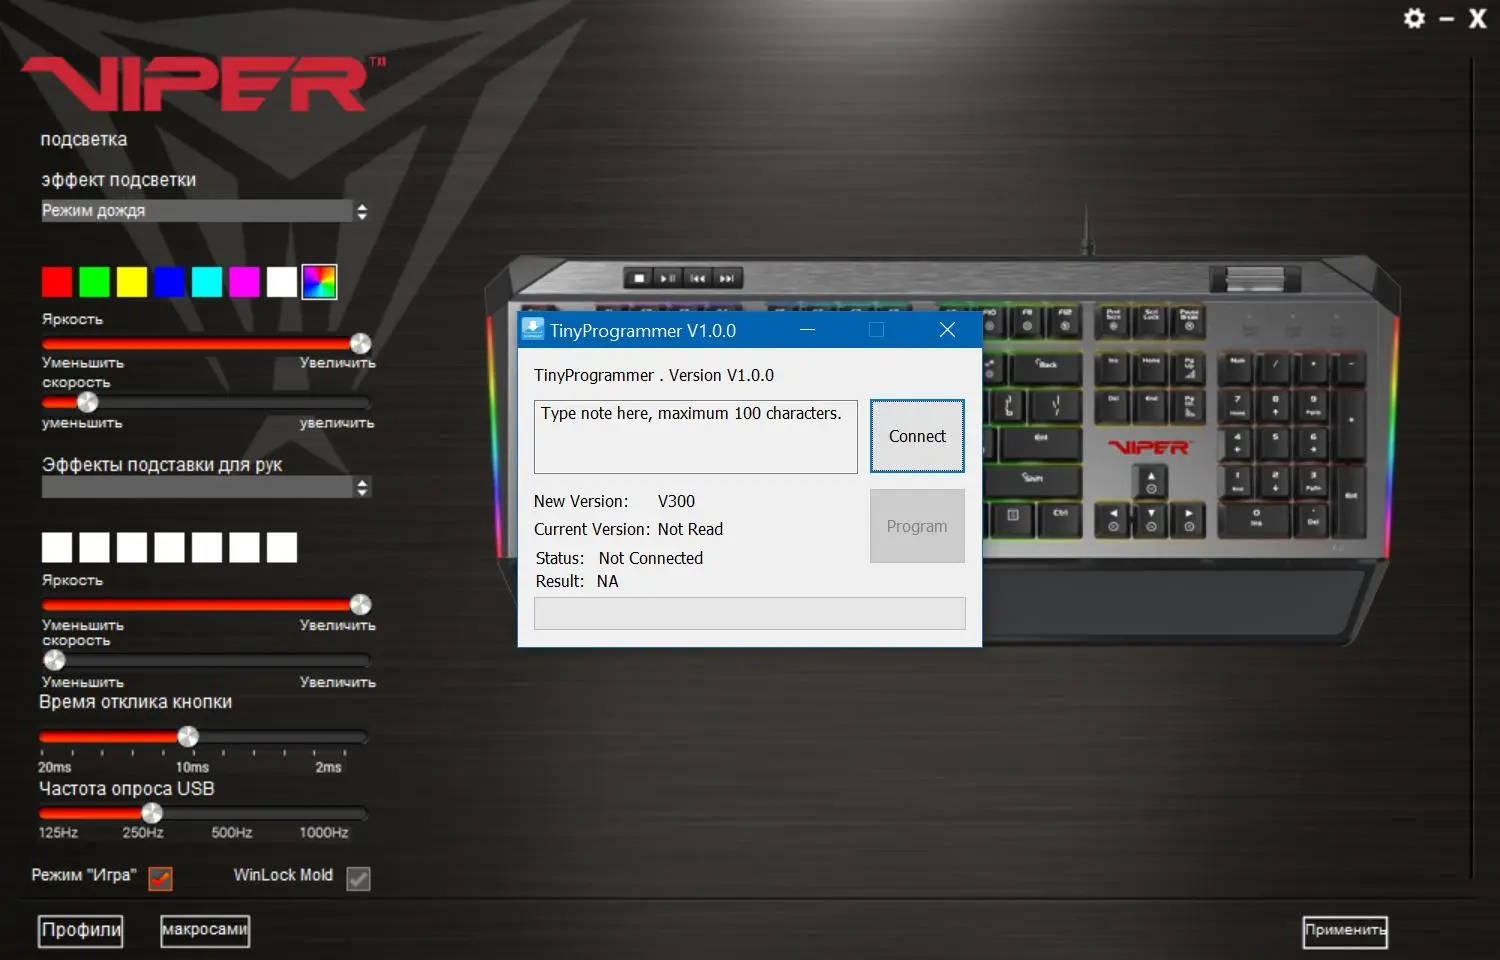Click the backlight brightness slider handle
The width and height of the screenshot is (1500, 960).
361,343
